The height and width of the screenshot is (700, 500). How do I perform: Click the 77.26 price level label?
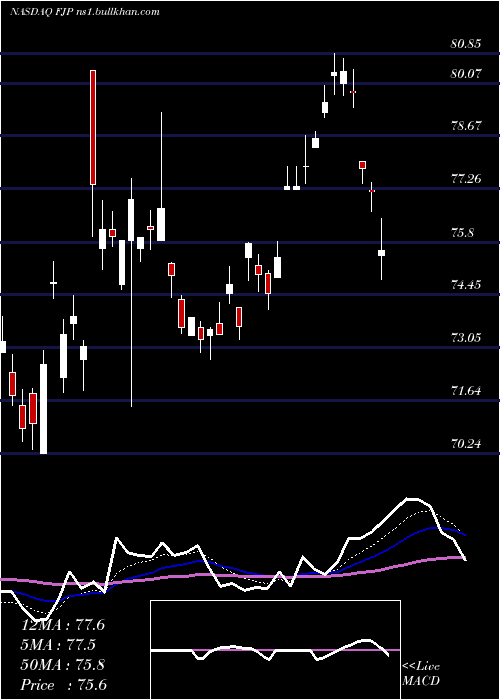point(466,179)
